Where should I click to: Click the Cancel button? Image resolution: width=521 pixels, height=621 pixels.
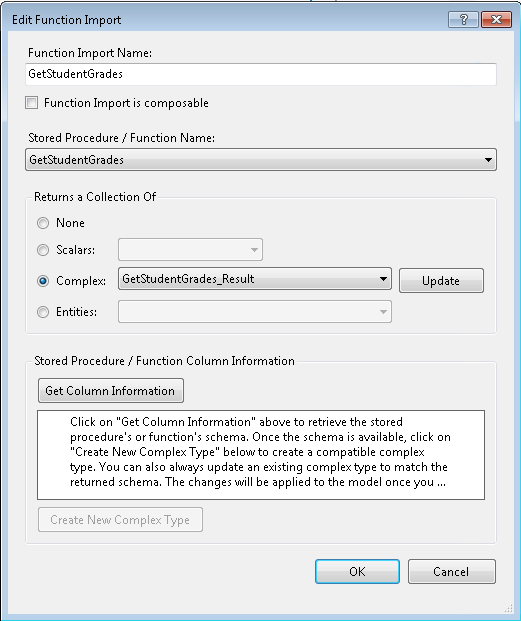tap(452, 571)
